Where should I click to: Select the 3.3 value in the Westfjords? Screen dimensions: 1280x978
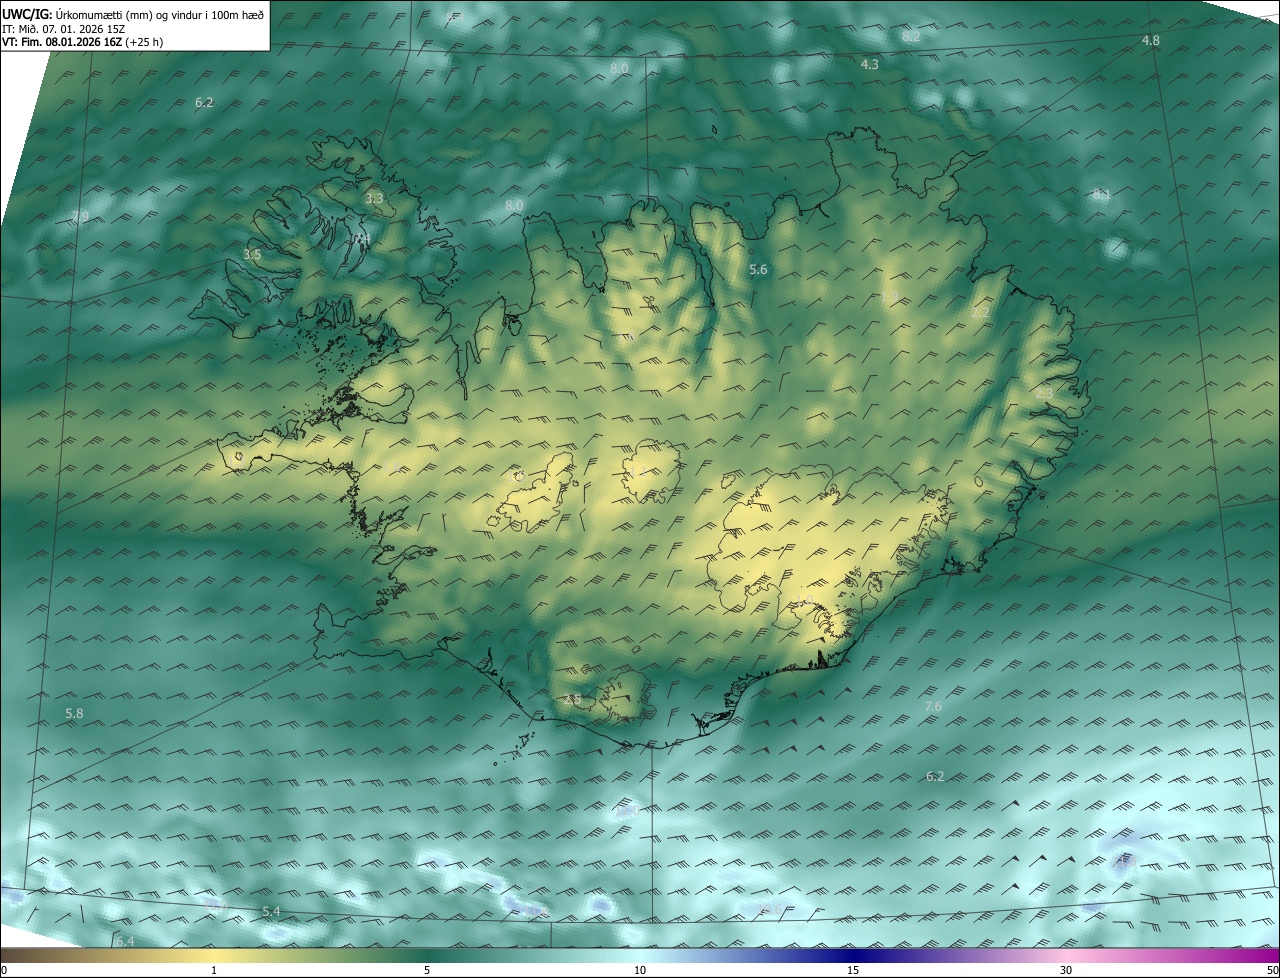374,199
